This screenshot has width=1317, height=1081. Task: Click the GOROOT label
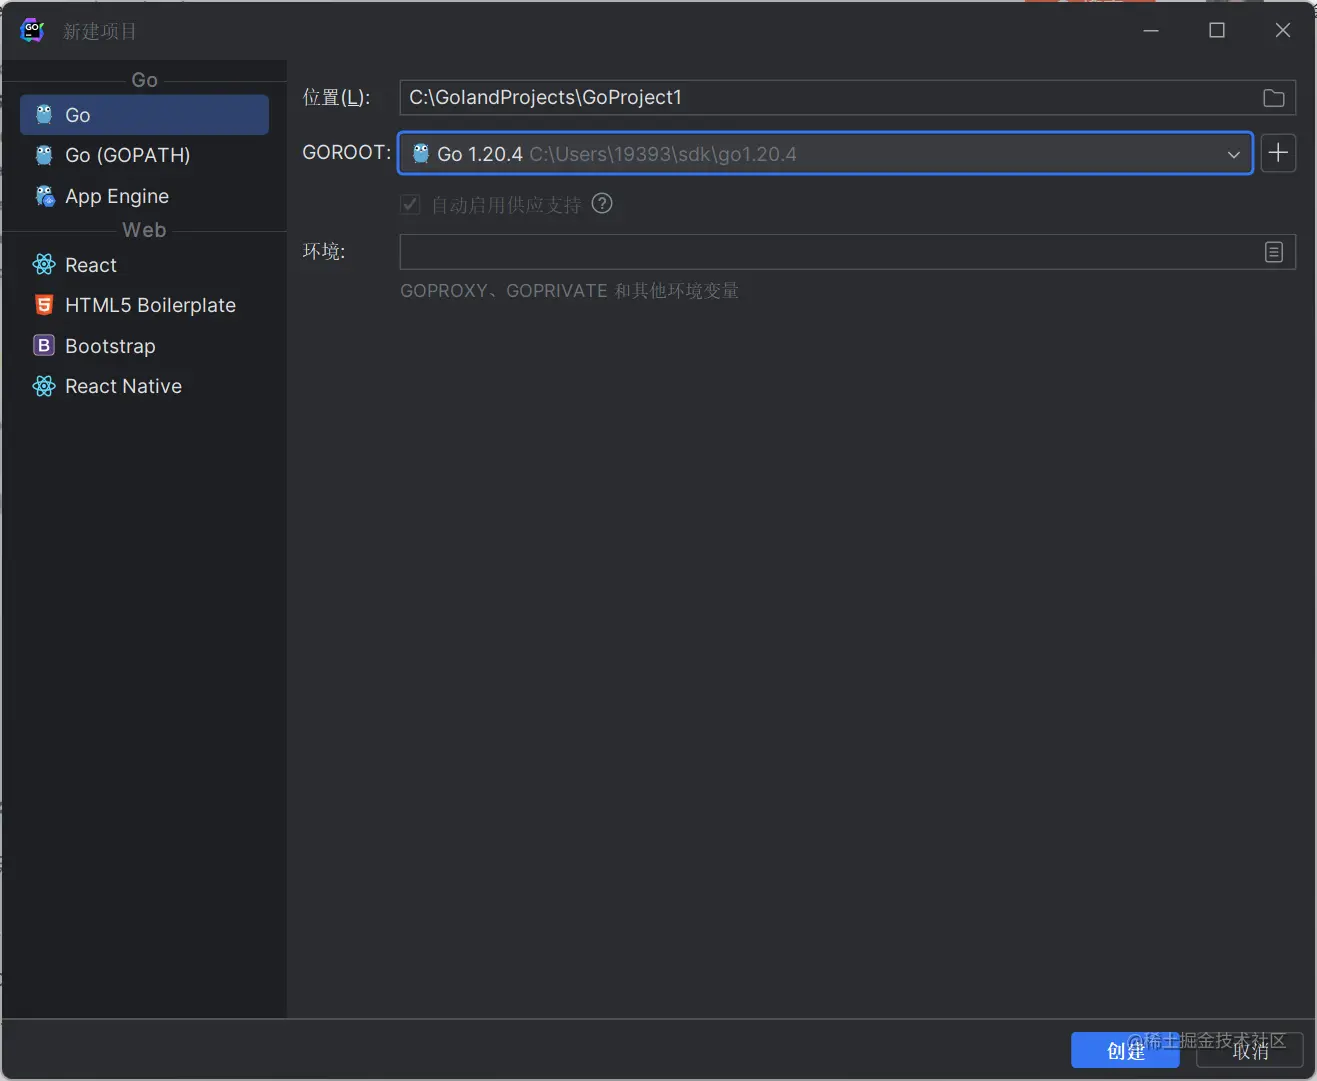[x=347, y=152]
